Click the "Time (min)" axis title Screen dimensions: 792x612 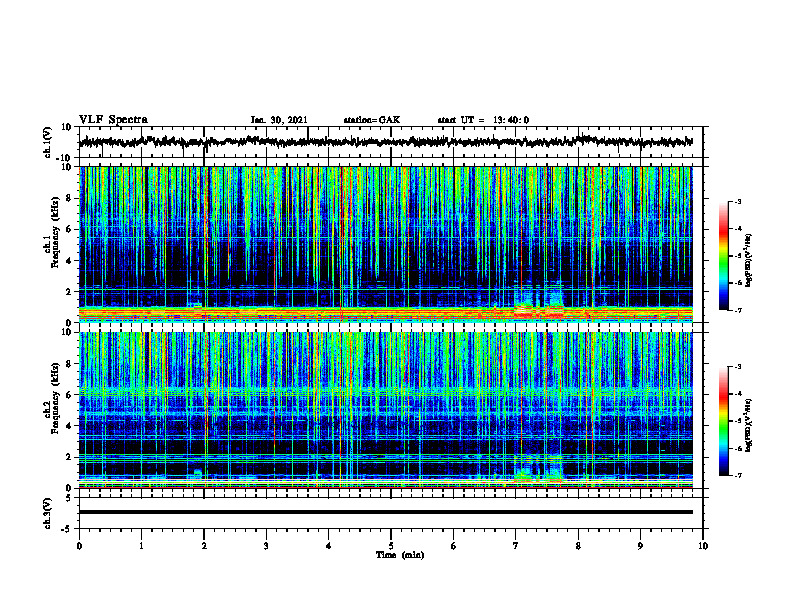tap(400, 555)
